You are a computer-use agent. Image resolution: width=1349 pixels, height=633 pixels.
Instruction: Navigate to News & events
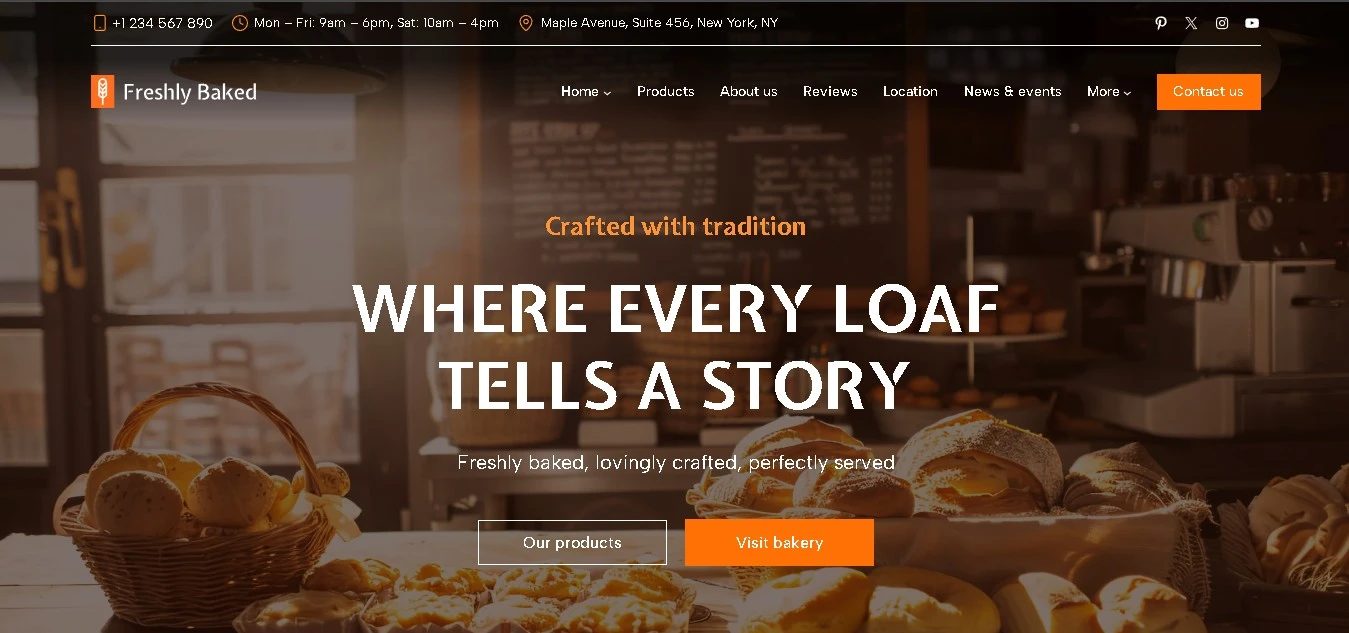(x=1012, y=91)
